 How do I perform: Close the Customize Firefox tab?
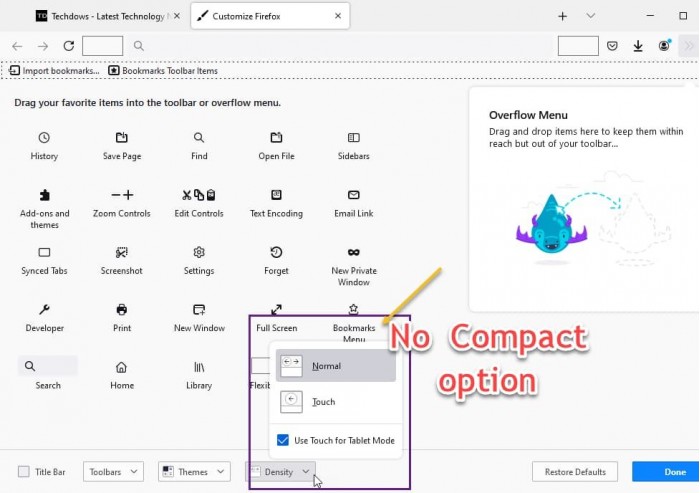point(338,16)
